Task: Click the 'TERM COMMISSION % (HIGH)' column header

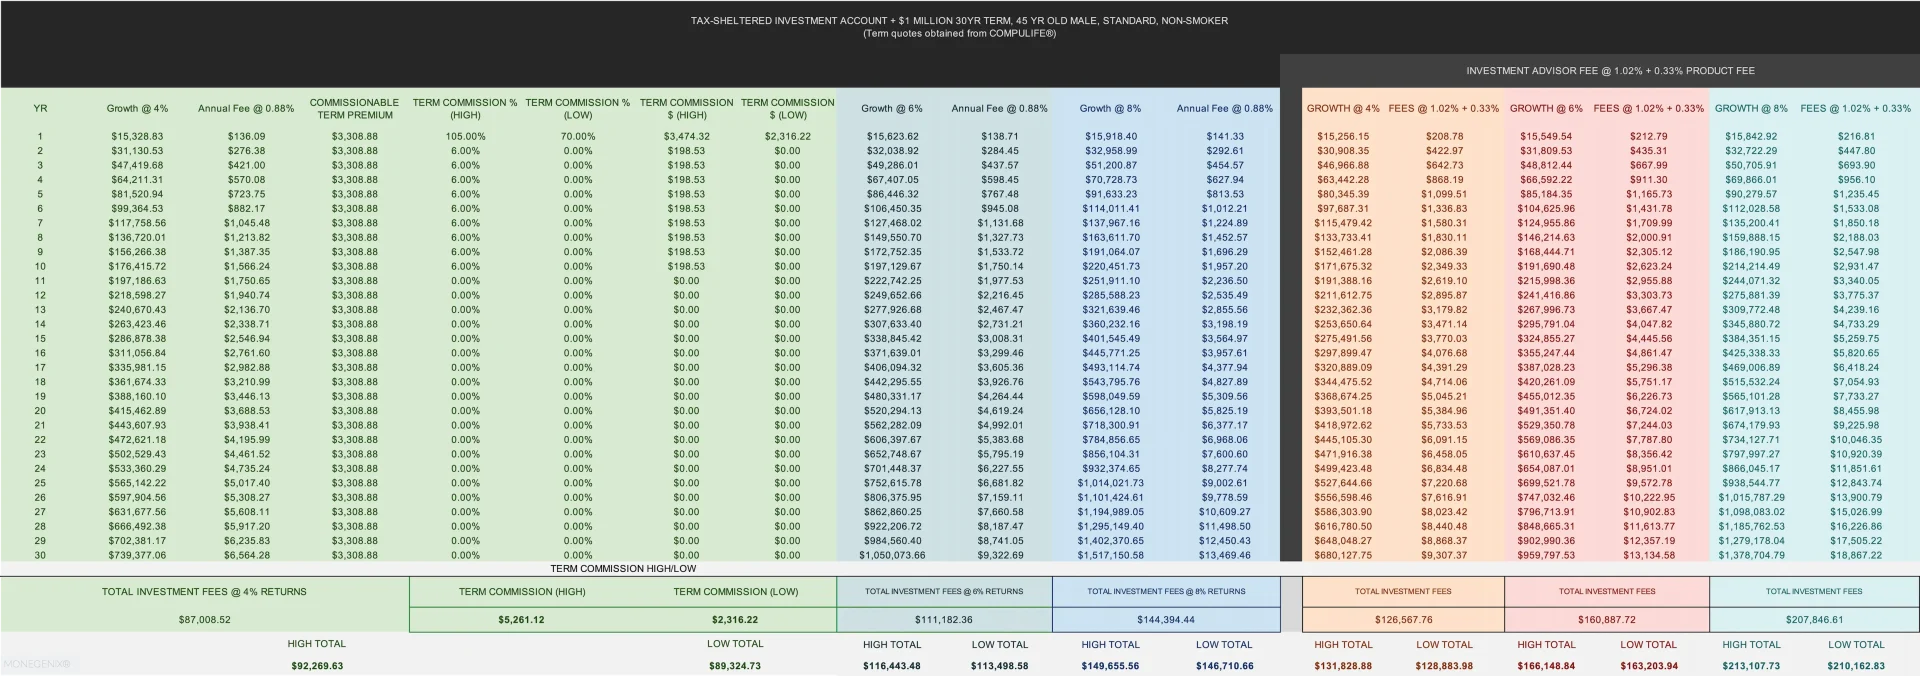Action: pyautogui.click(x=465, y=109)
